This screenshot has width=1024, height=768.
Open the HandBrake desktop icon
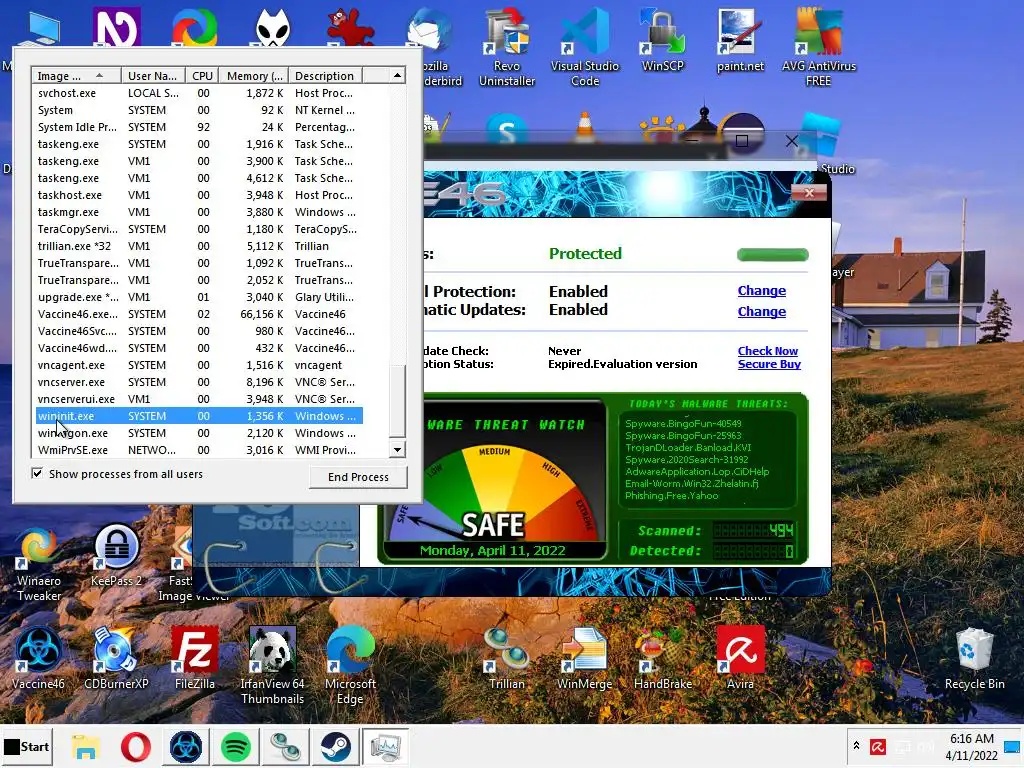pos(663,658)
